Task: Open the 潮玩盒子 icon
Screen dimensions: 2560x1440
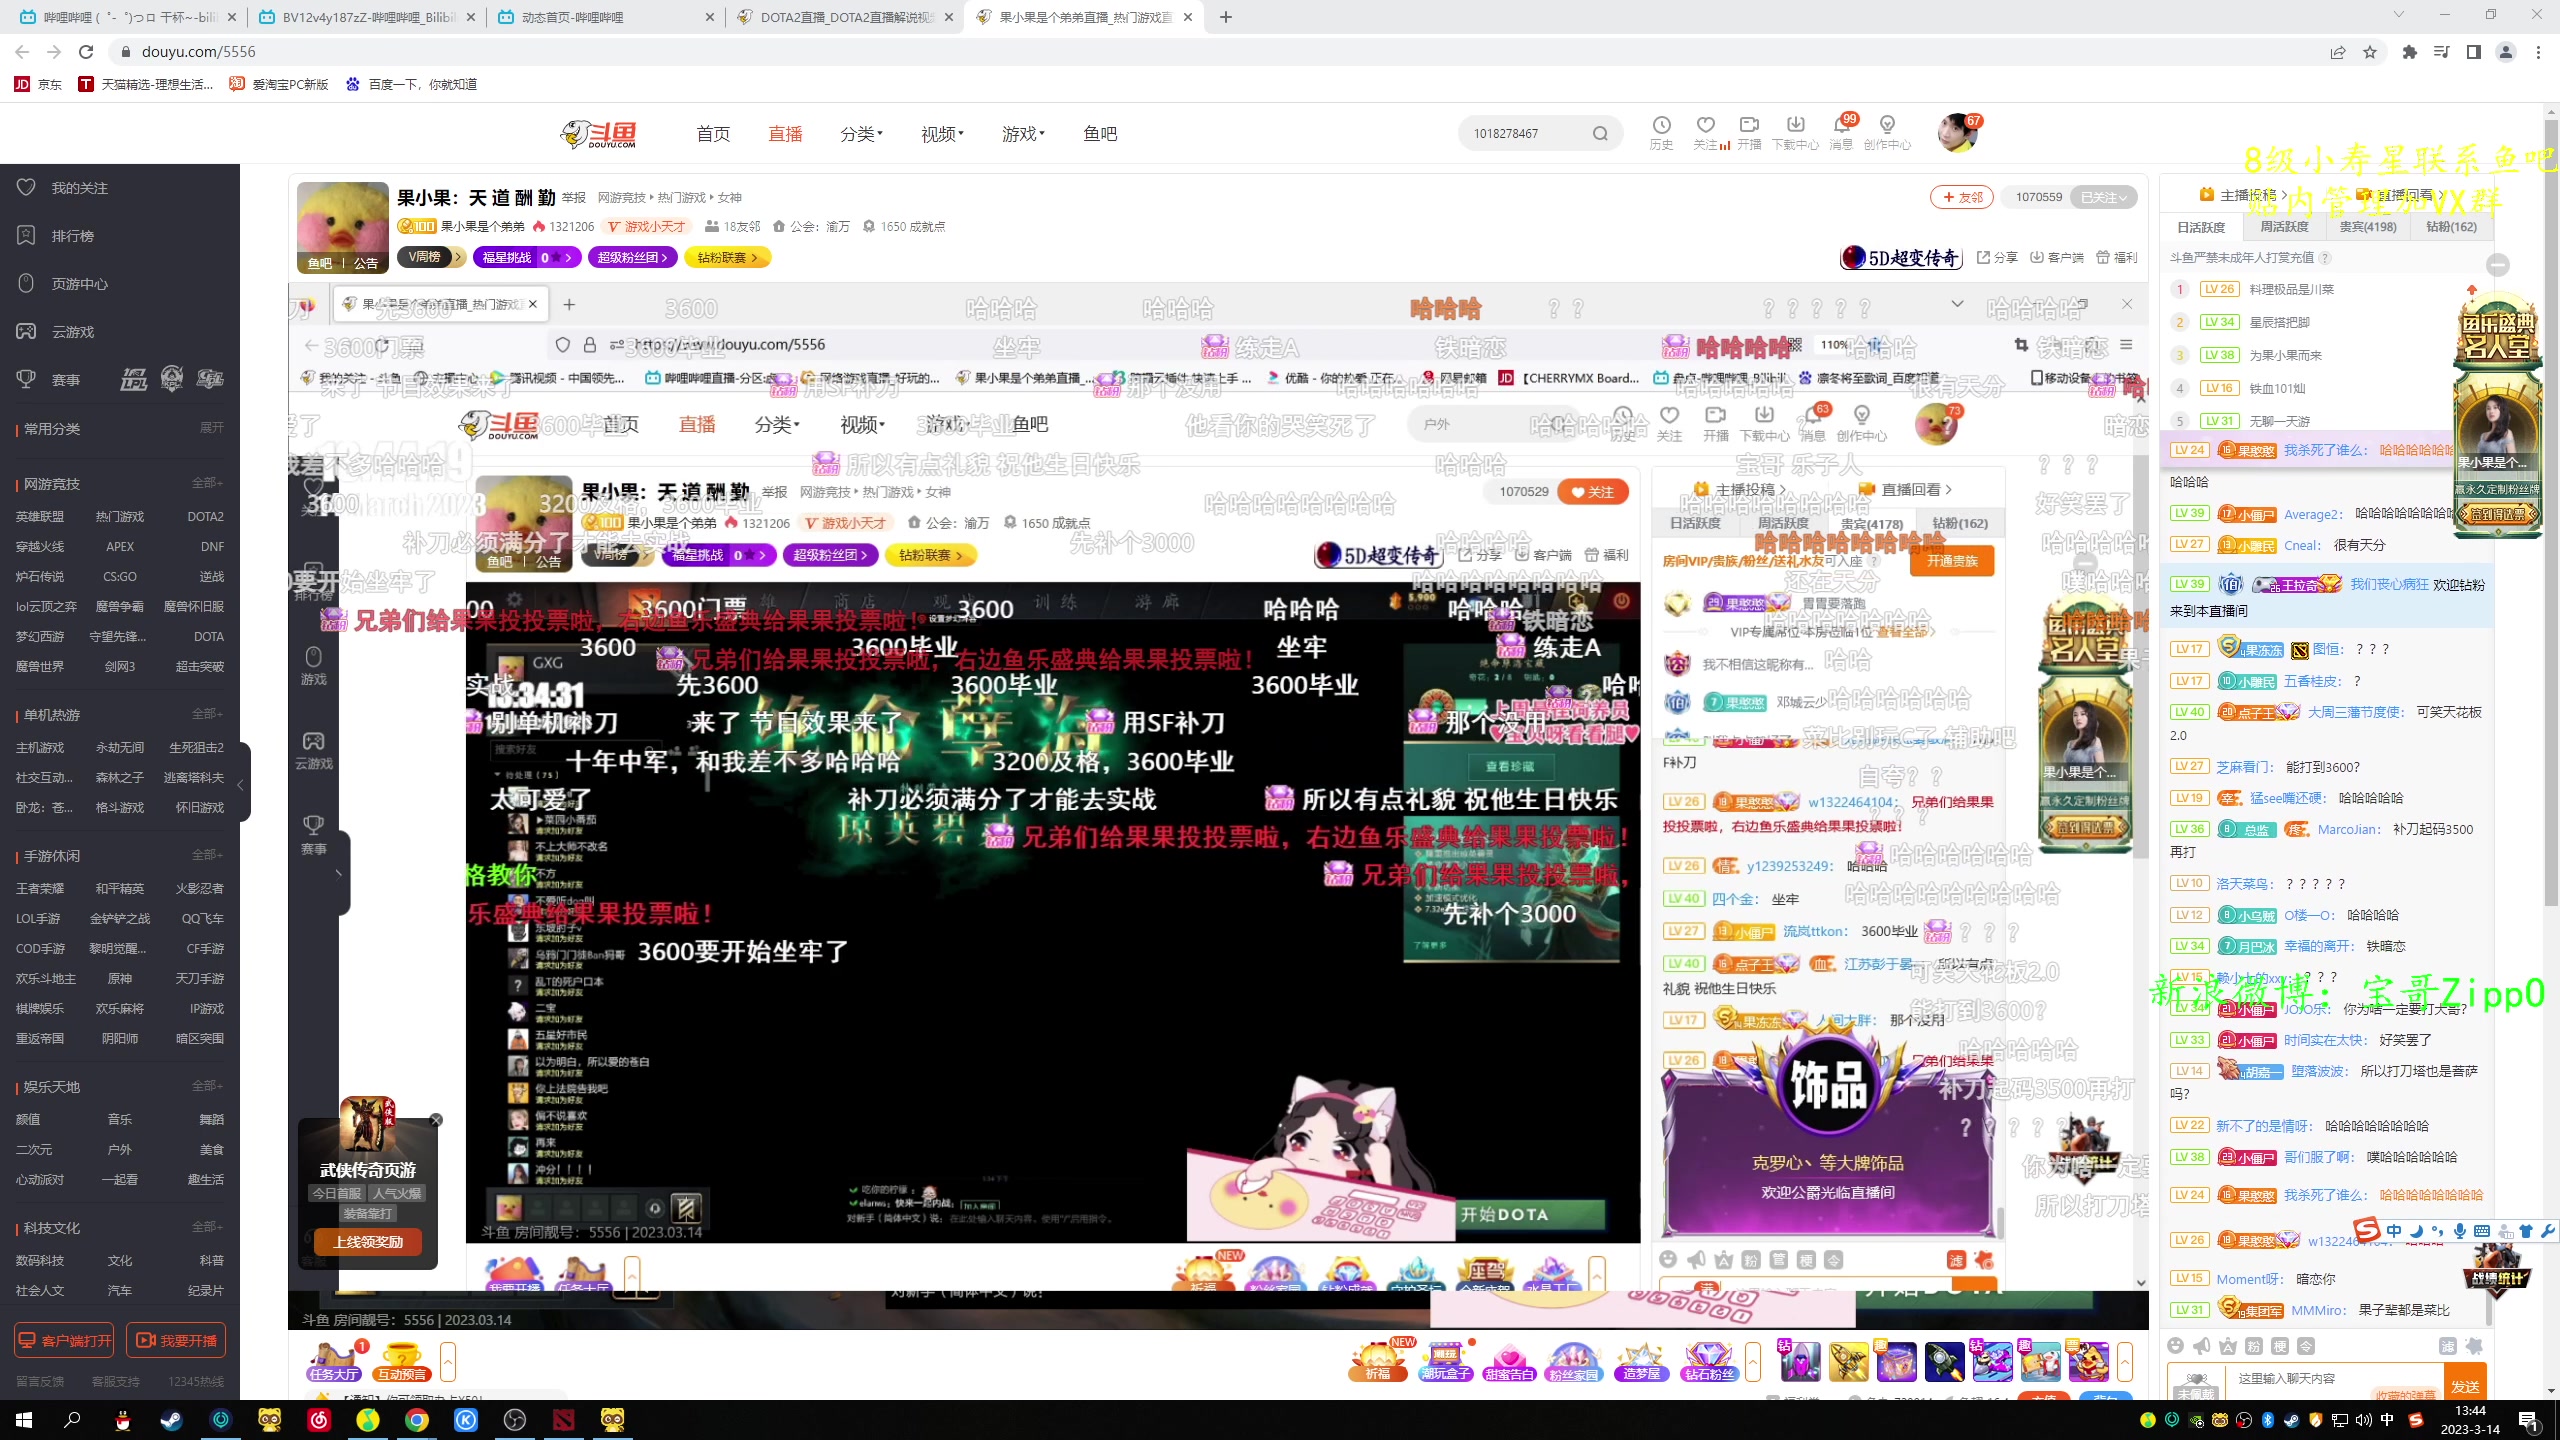Action: [1445, 1361]
